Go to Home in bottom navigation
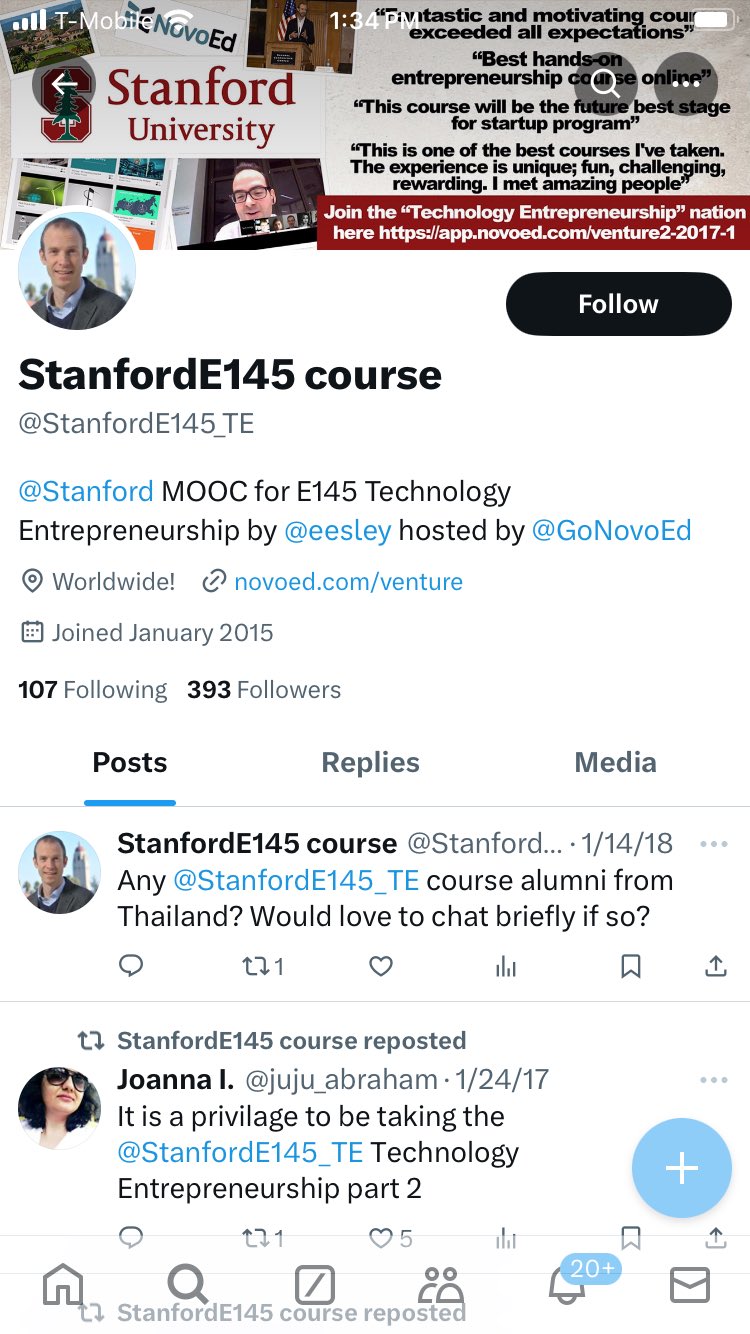 click(x=63, y=1284)
